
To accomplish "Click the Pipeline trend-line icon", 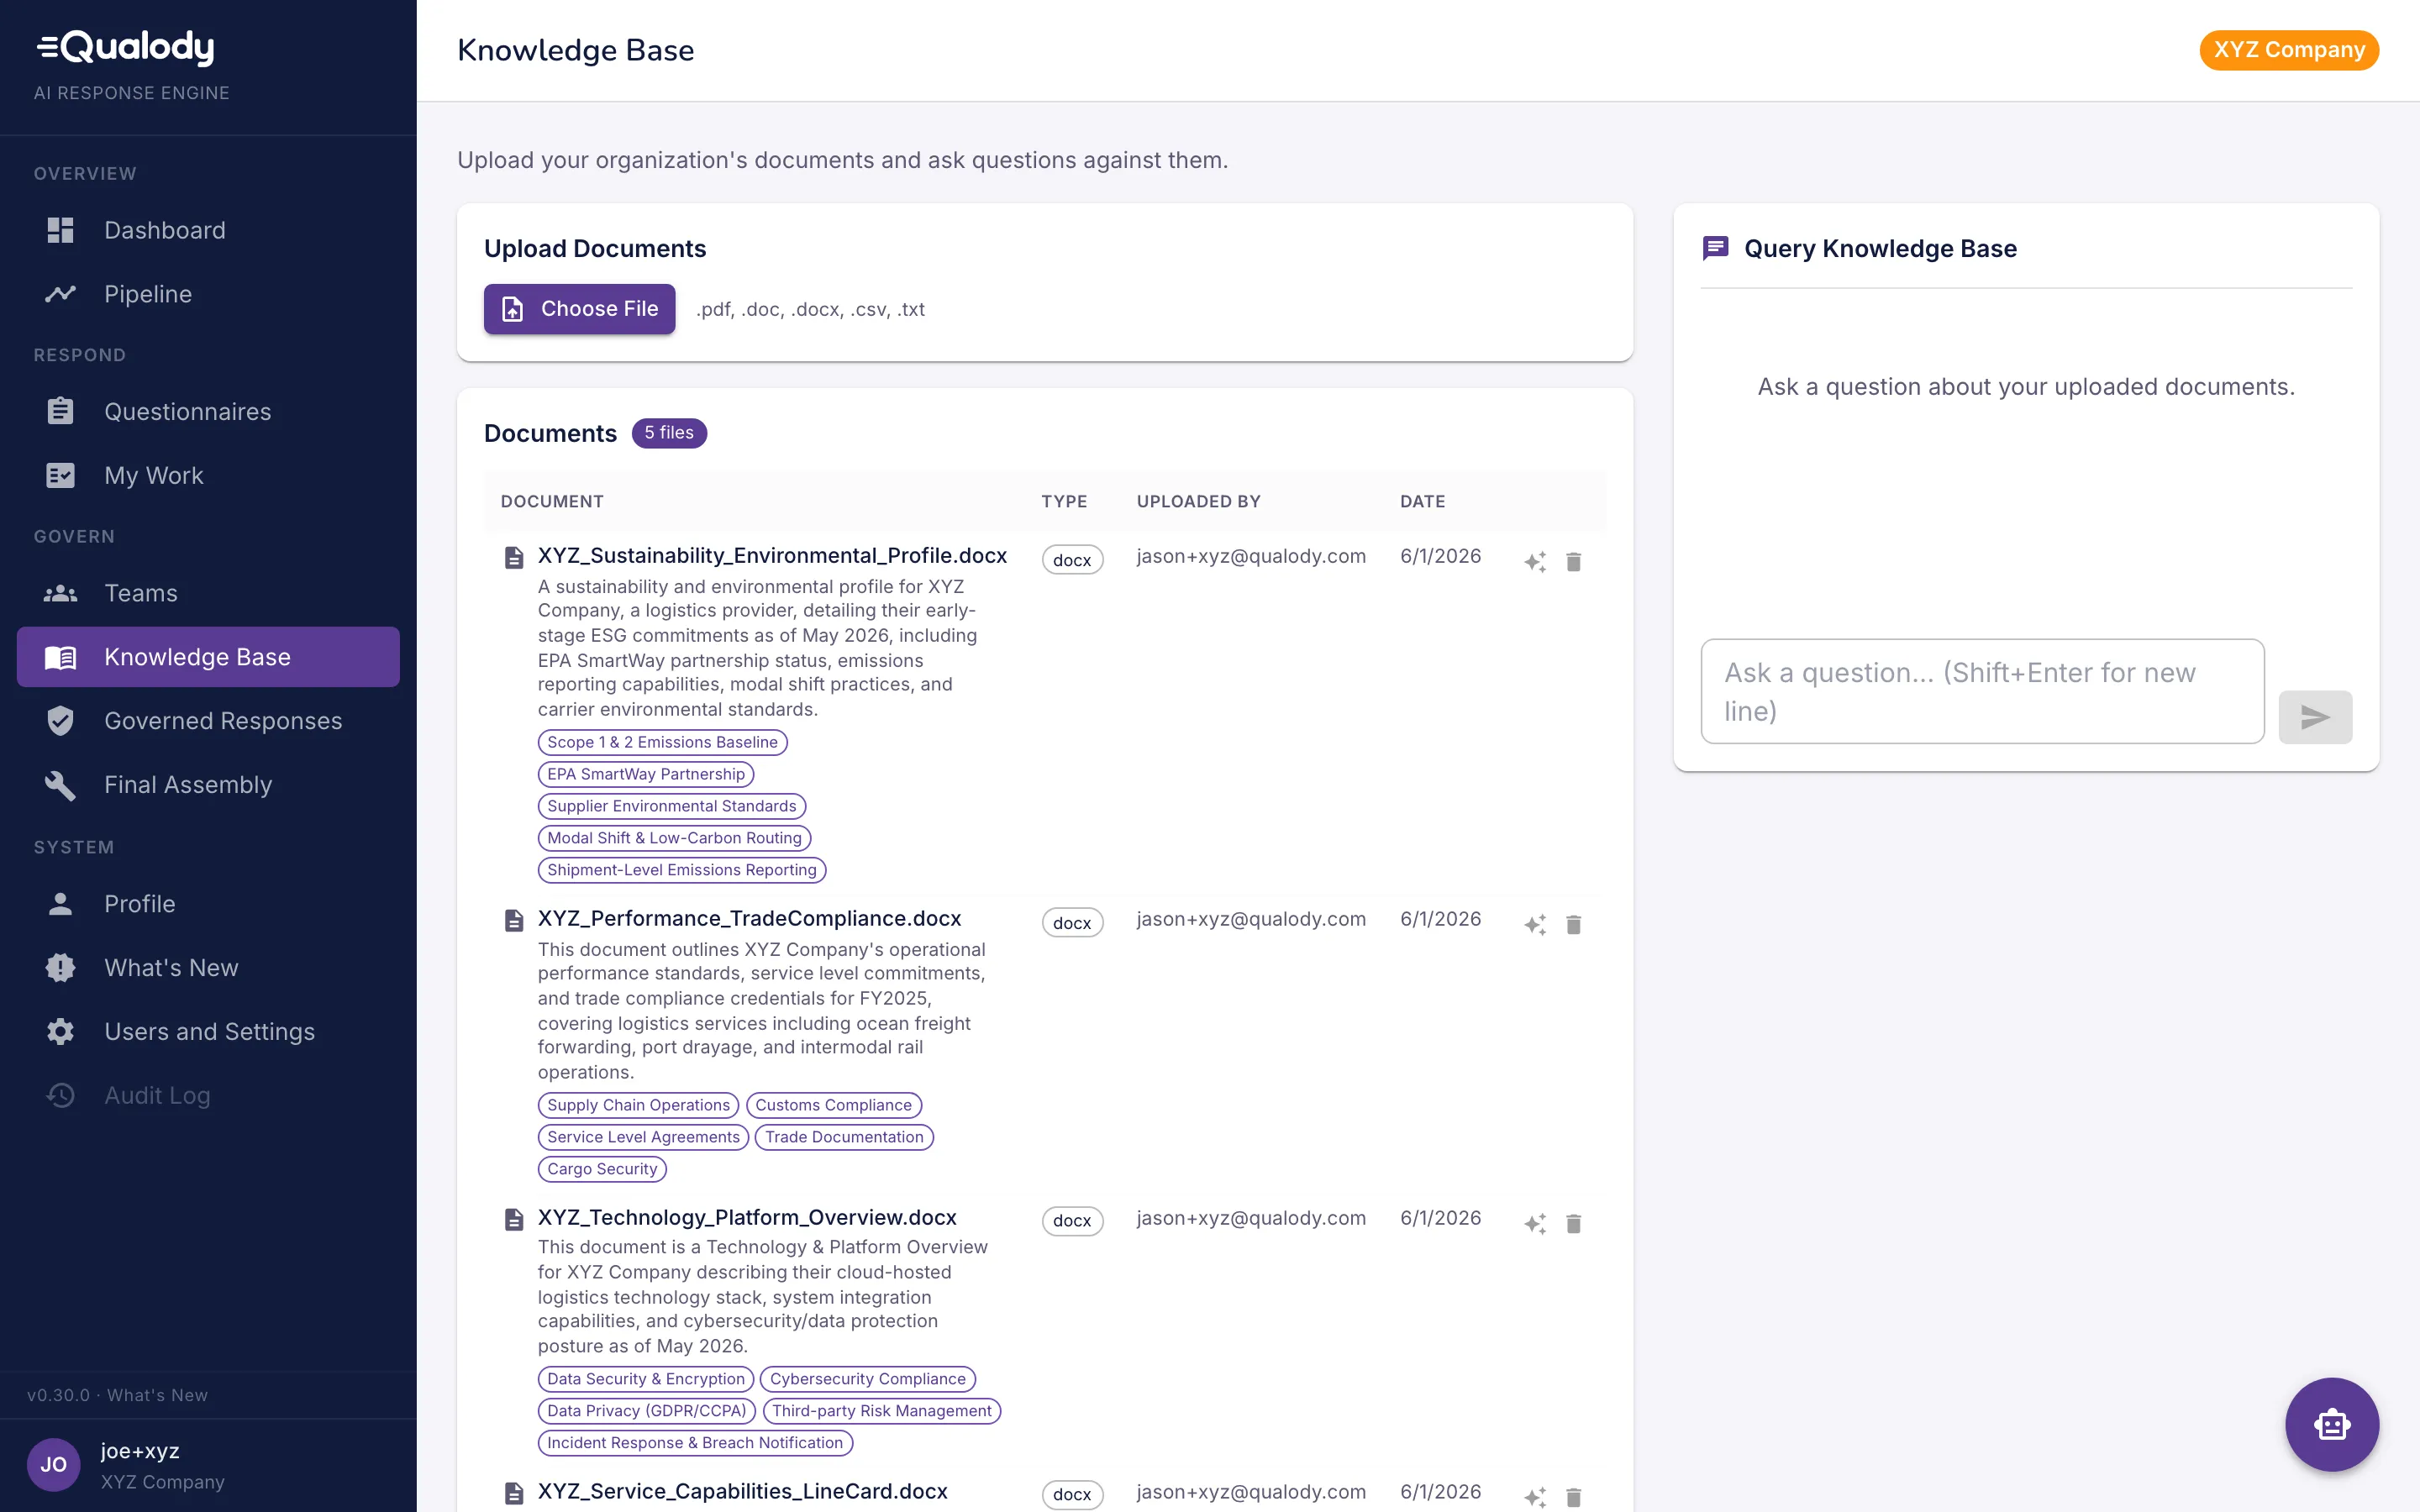I will coord(60,294).
